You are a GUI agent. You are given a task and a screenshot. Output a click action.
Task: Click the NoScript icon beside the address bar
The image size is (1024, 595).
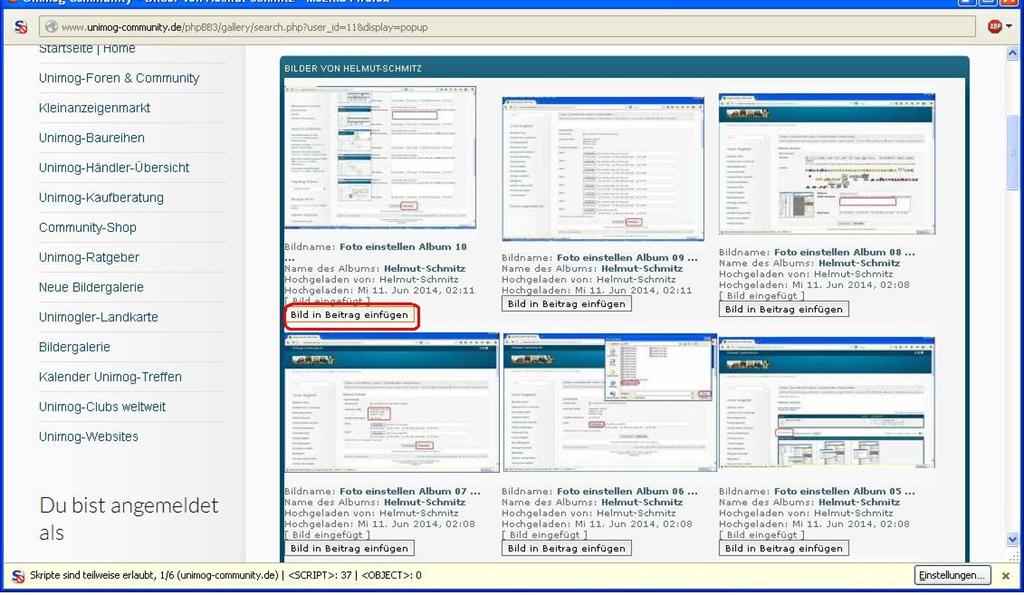click(21, 27)
